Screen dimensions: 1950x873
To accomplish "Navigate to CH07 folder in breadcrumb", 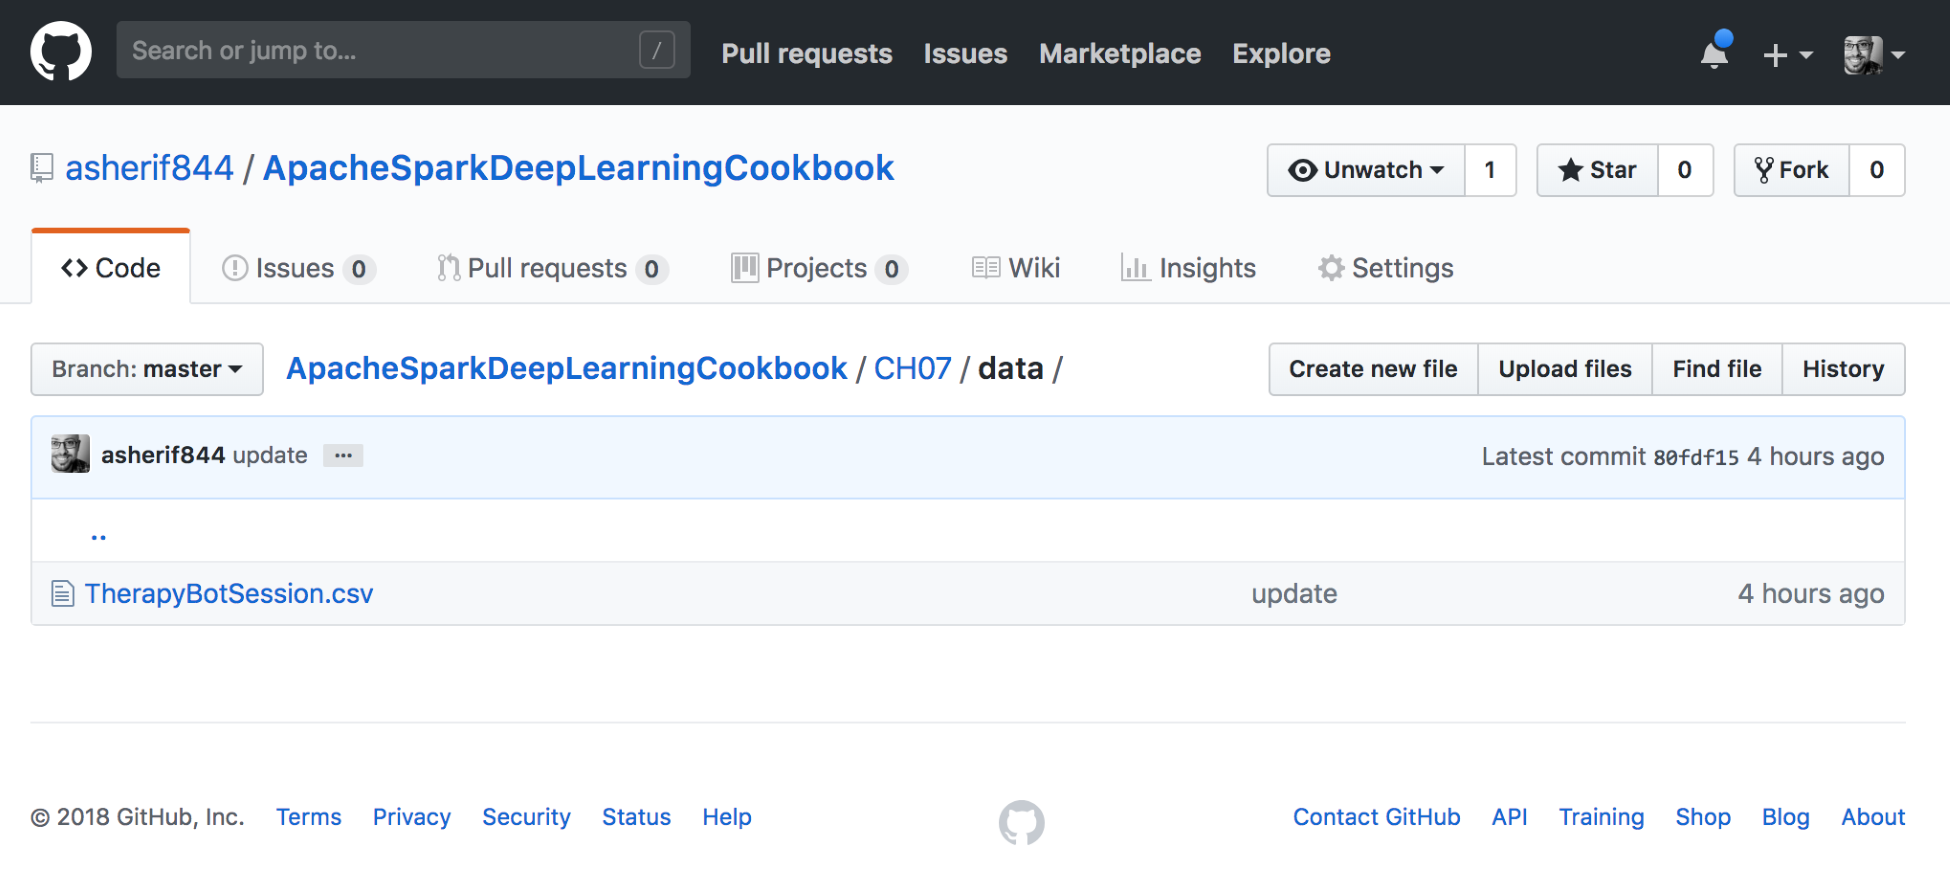I will pos(912,369).
